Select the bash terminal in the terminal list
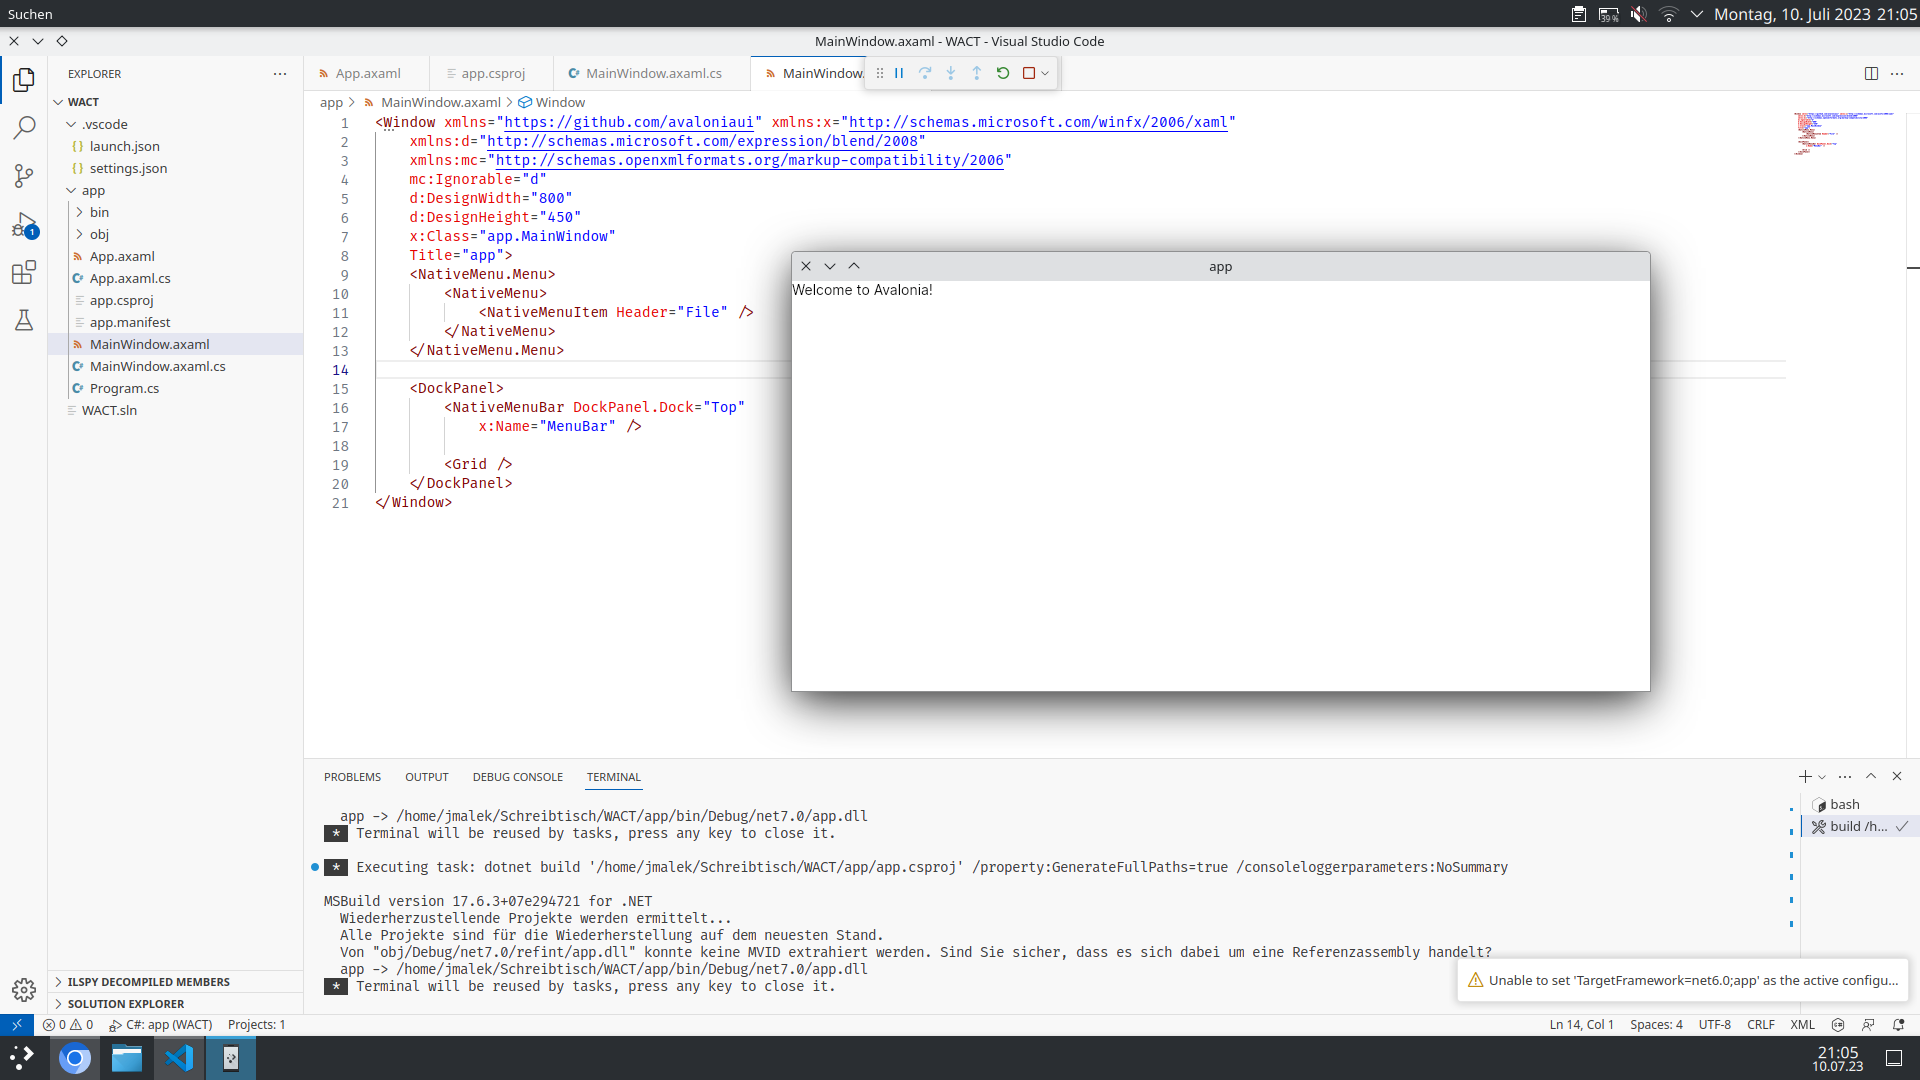 tap(1845, 804)
